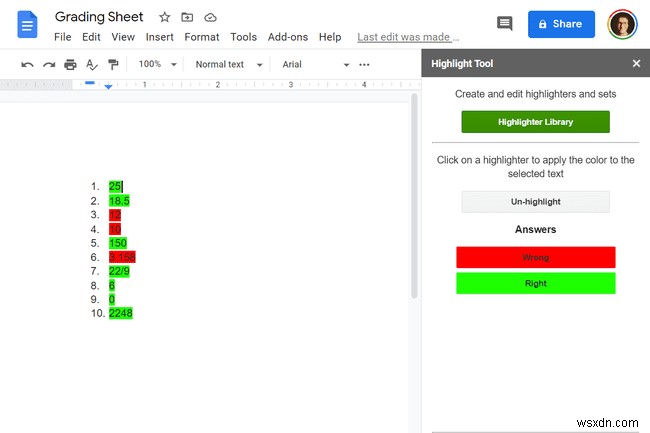Click the Redo arrow
The width and height of the screenshot is (650, 433).
point(49,64)
